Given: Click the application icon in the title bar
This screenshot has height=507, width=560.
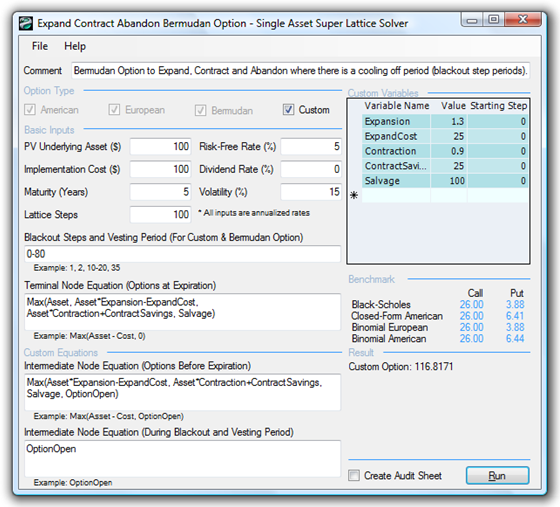Looking at the screenshot, I should click(x=26, y=24).
